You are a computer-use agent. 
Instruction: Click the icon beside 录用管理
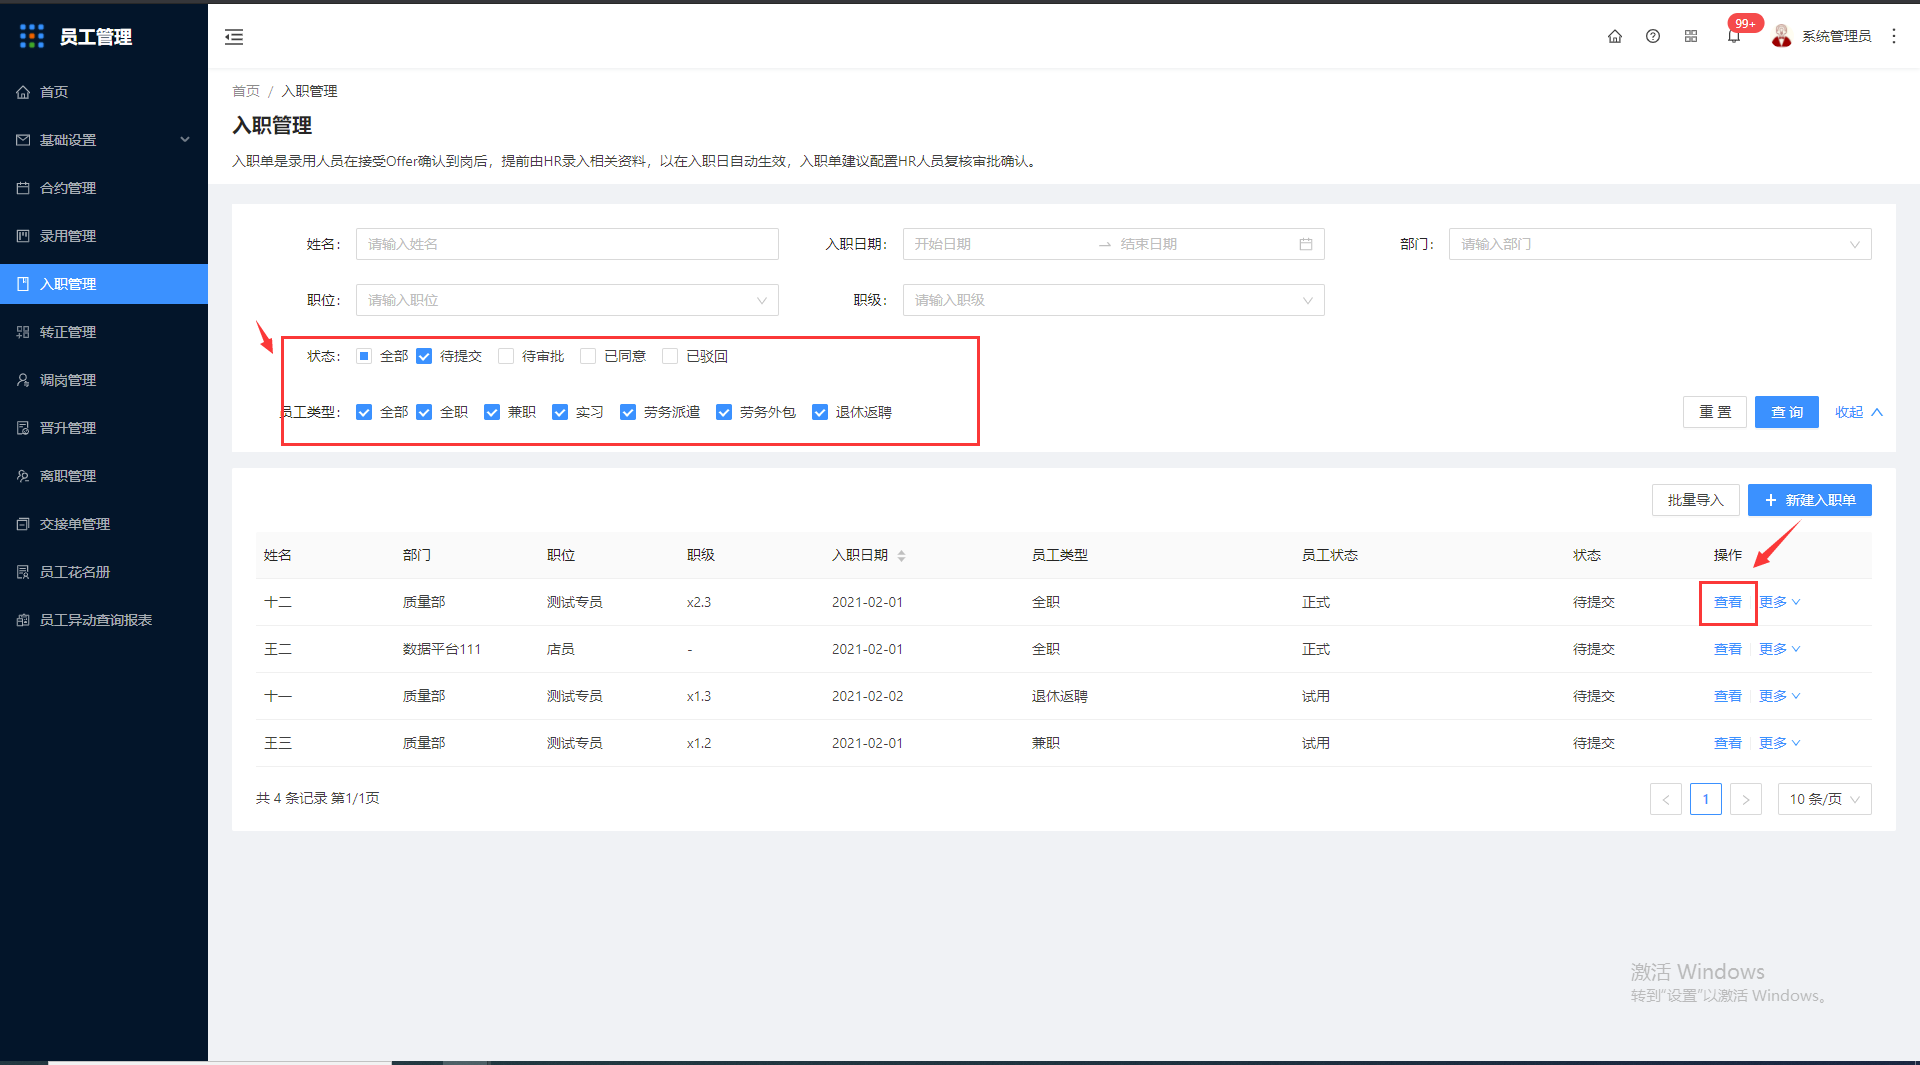[23, 236]
